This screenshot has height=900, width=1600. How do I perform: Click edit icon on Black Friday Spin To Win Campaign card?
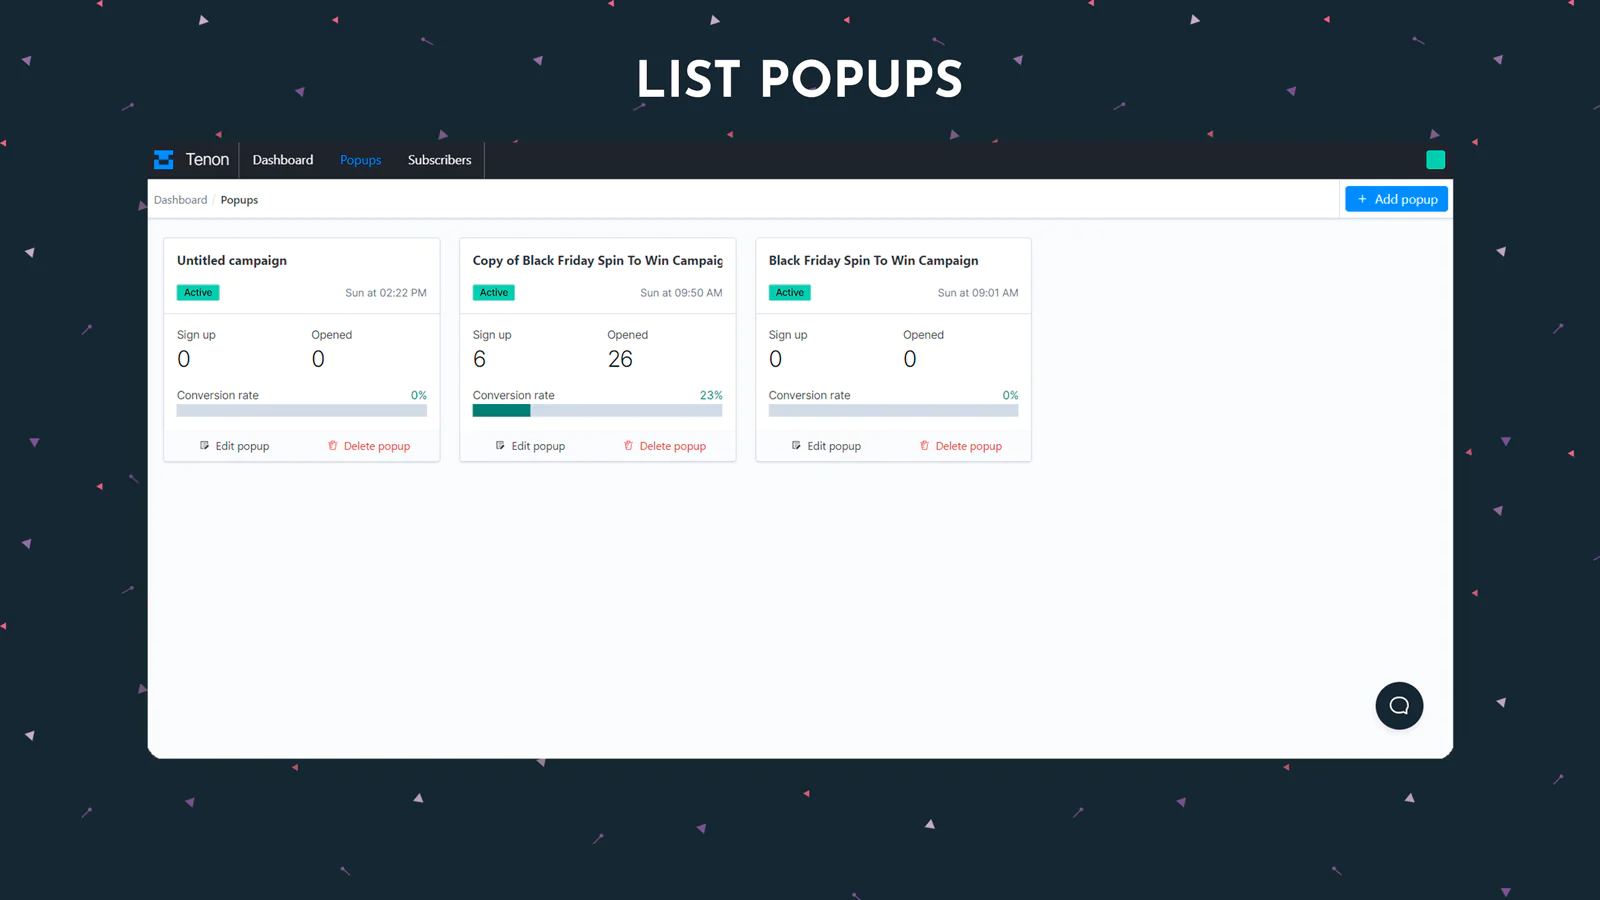click(796, 446)
